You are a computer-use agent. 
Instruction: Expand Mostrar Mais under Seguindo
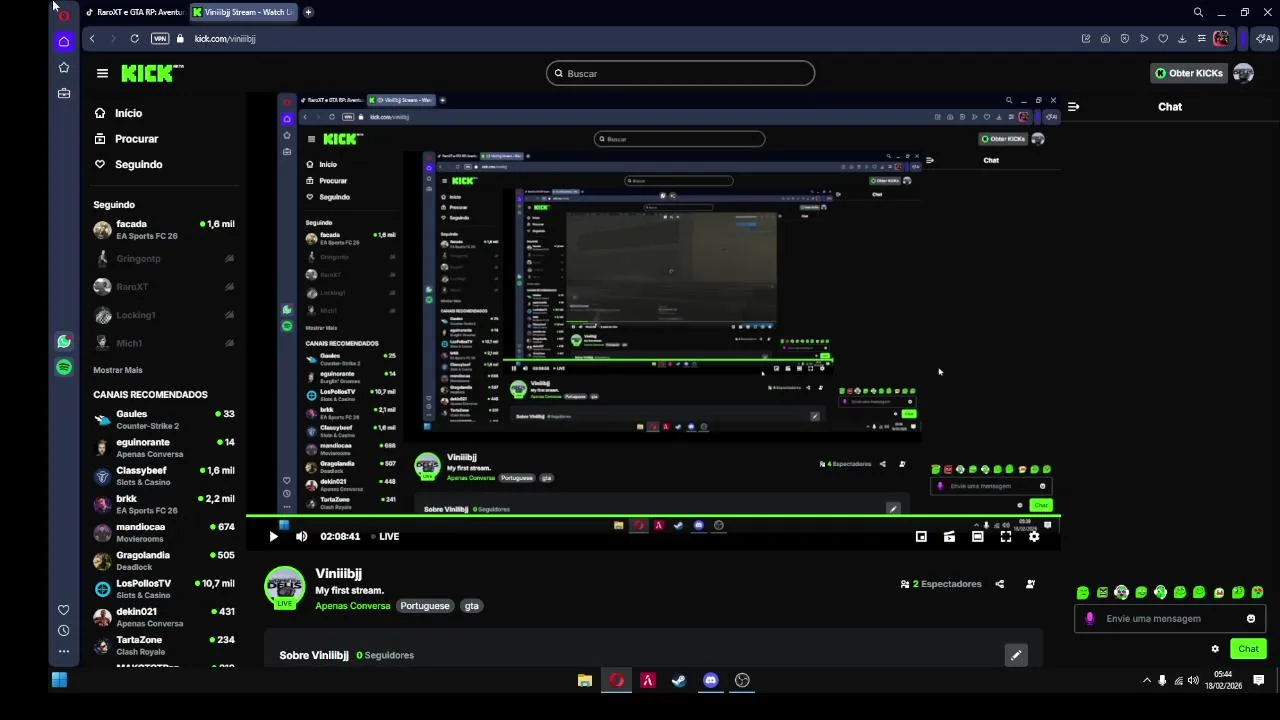click(118, 370)
